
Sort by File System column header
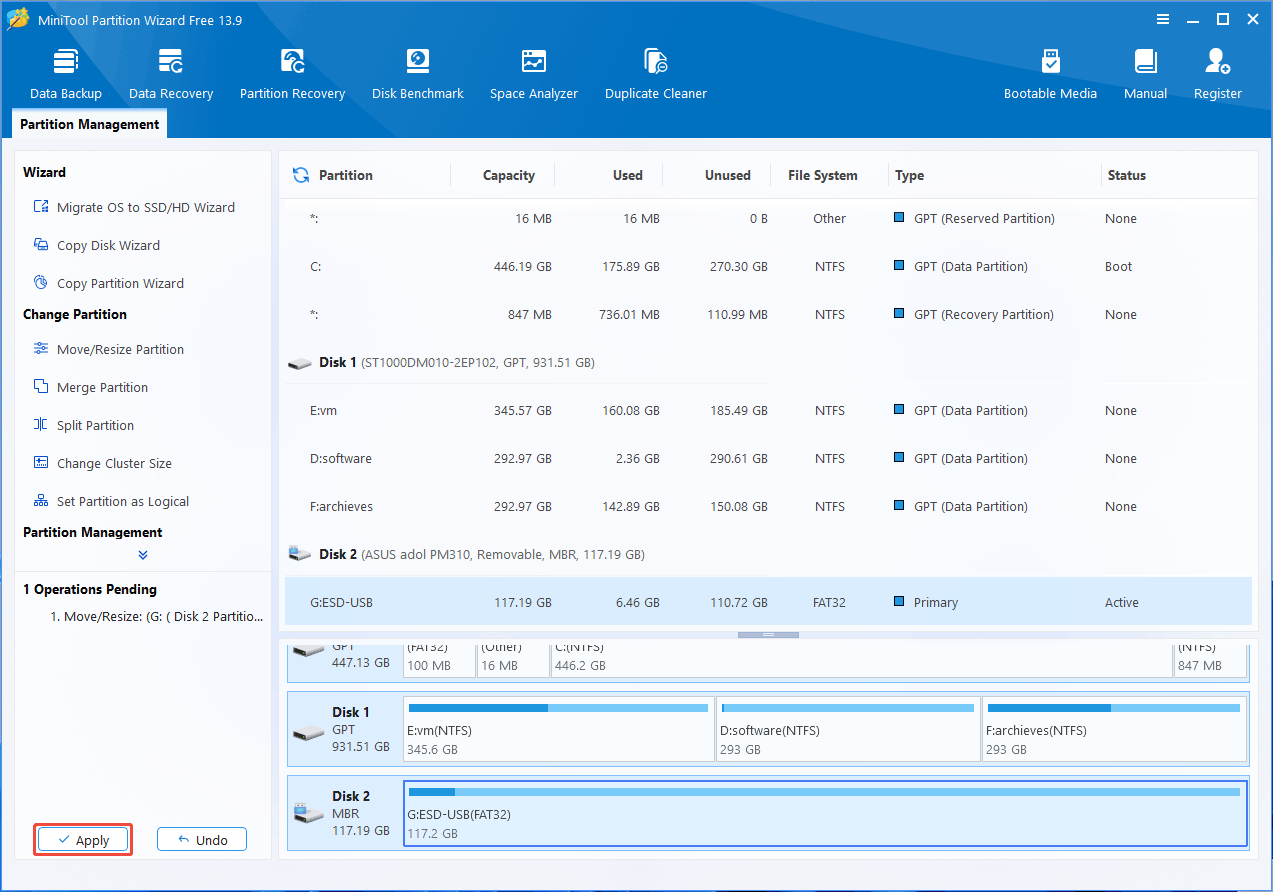tap(822, 175)
